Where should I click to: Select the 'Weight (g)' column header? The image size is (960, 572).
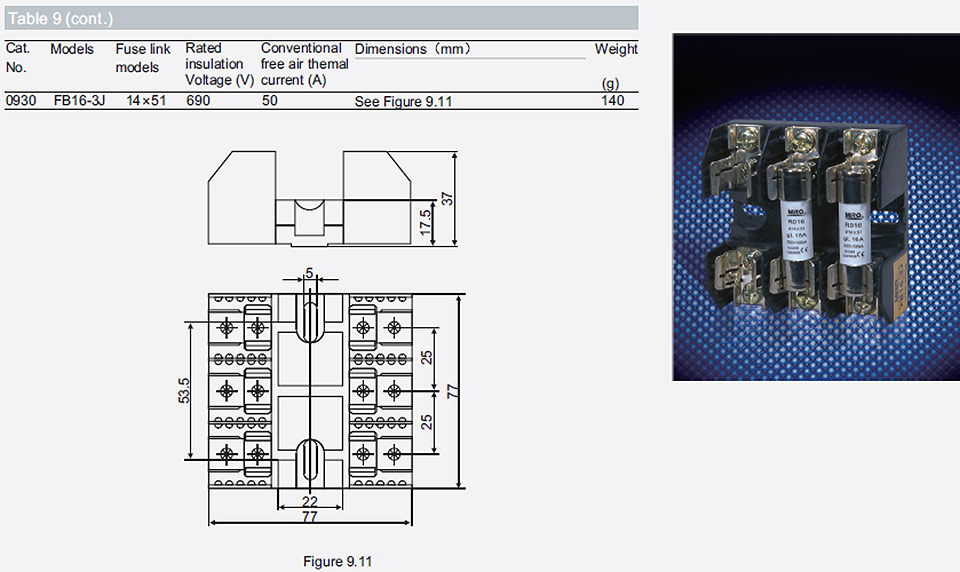click(x=616, y=66)
